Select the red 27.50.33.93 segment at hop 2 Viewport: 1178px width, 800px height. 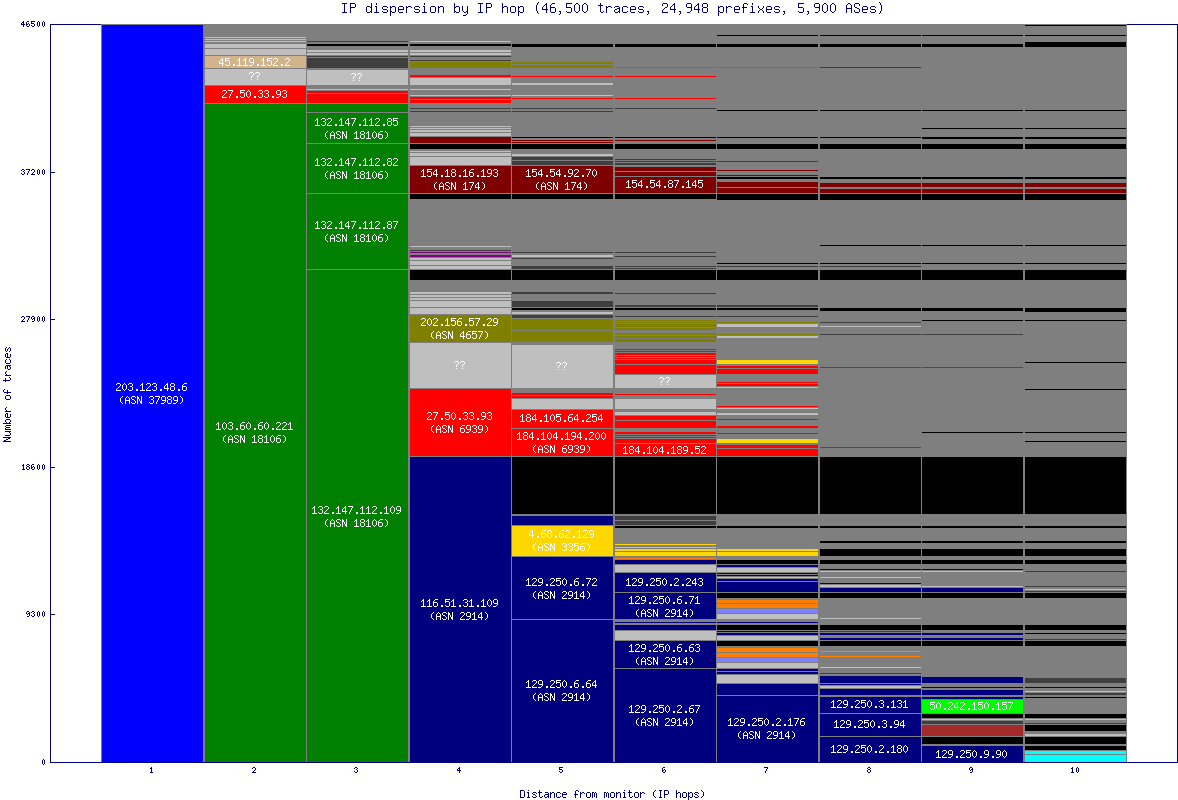tap(253, 96)
